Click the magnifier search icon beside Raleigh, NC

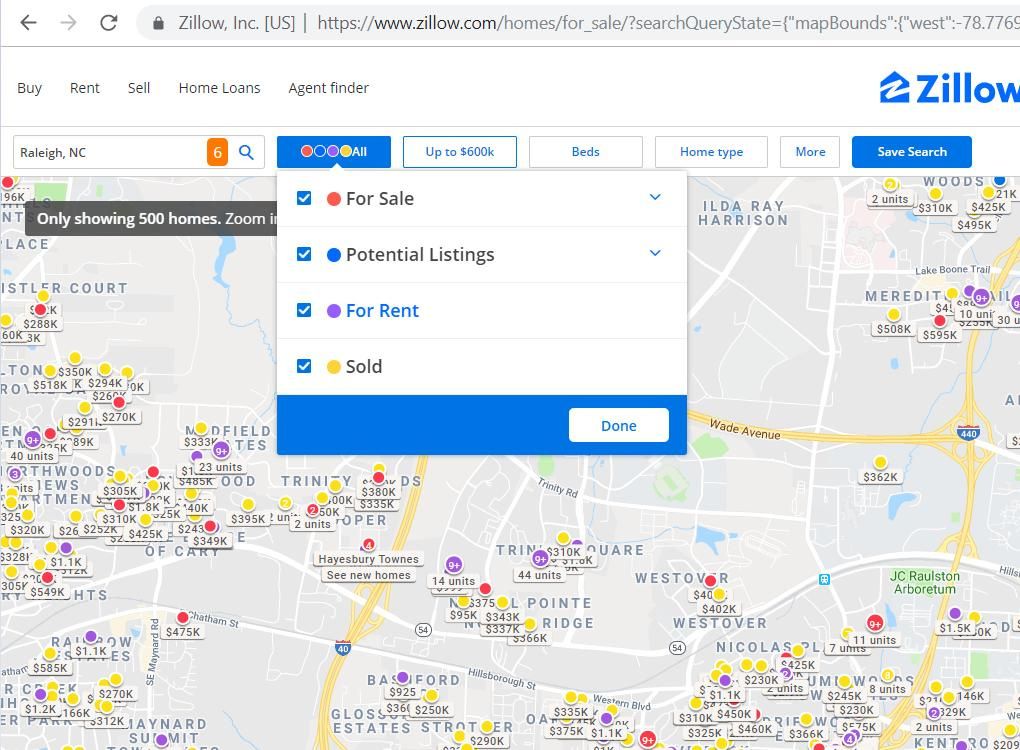[246, 152]
